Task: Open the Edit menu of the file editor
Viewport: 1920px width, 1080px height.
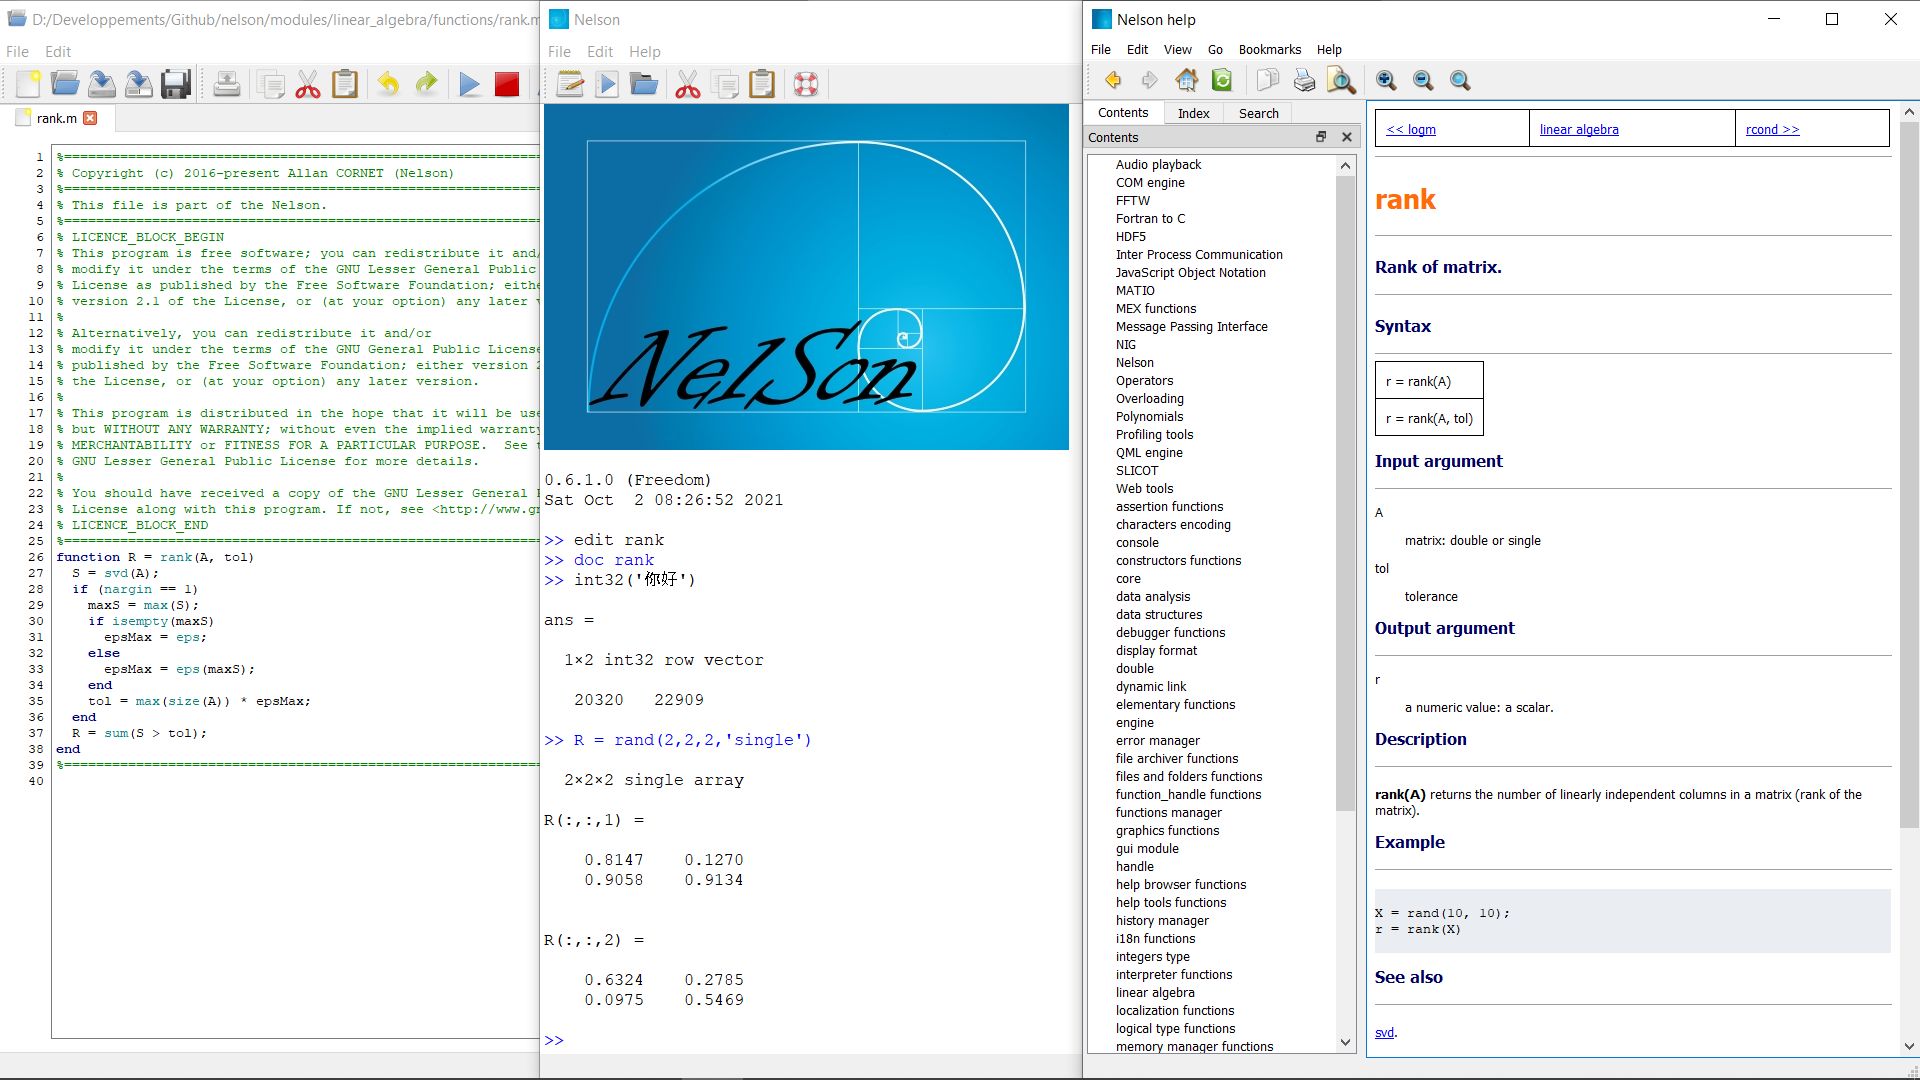Action: coord(57,51)
